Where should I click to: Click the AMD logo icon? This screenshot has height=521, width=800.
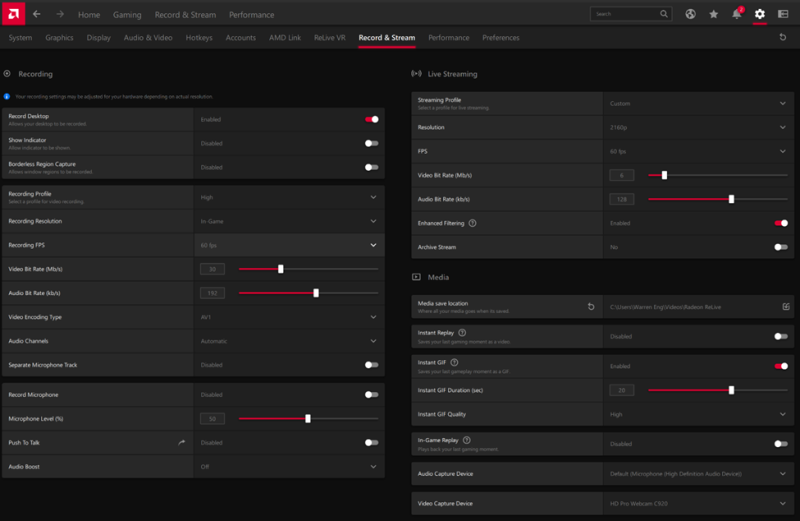[x=12, y=14]
